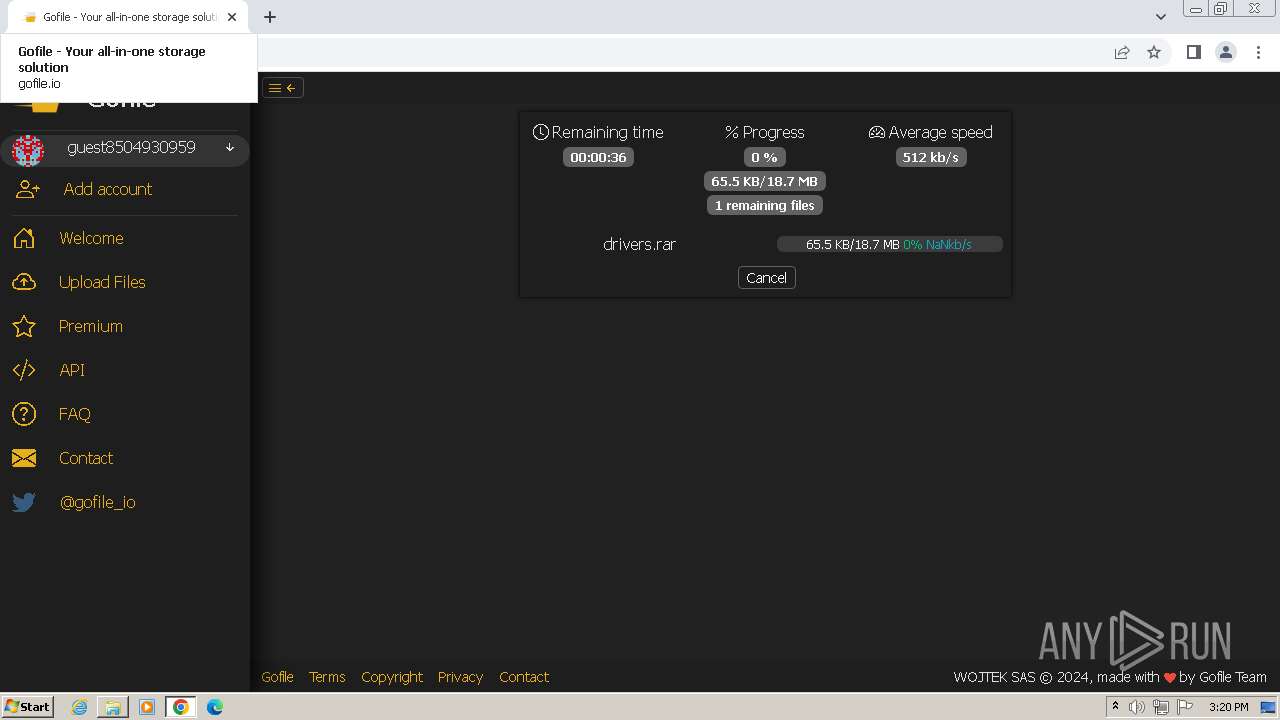This screenshot has width=1280, height=720.
Task: Close the Gofile browser tab
Action: [x=232, y=17]
